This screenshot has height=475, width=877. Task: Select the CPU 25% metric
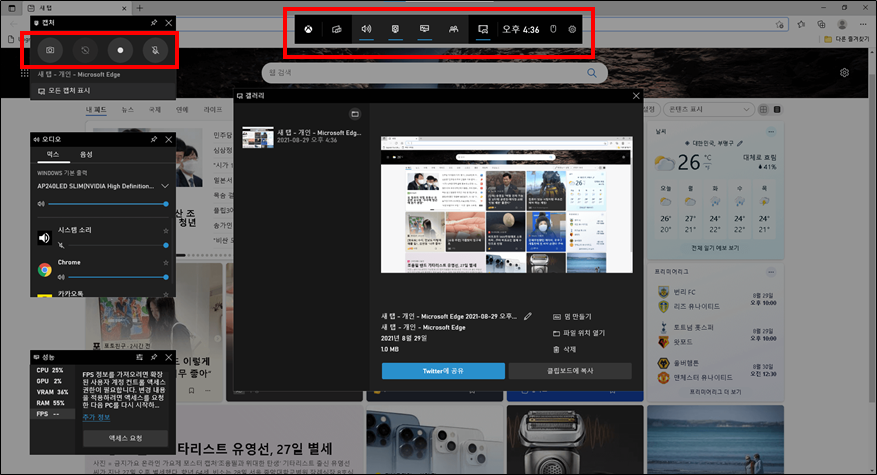point(52,370)
